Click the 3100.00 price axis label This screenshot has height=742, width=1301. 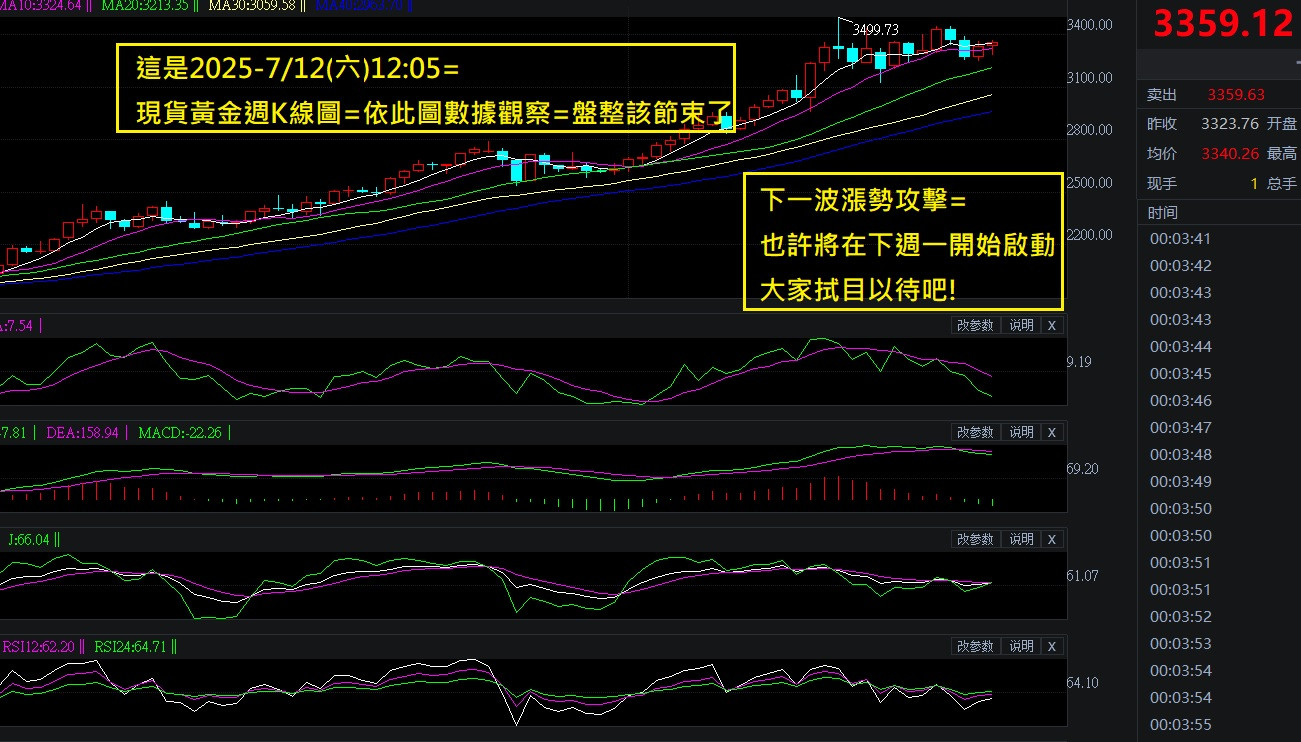pyautogui.click(x=1092, y=77)
